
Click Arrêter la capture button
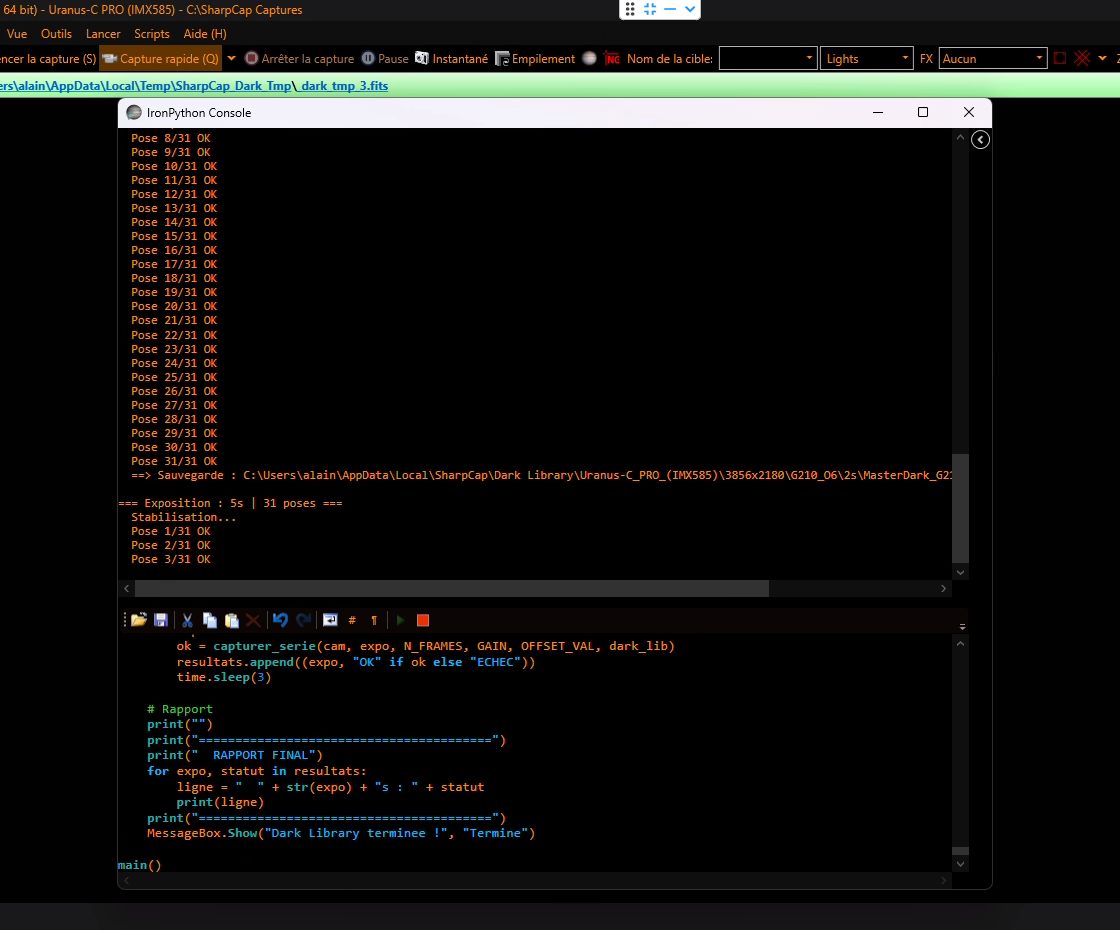pyautogui.click(x=299, y=59)
